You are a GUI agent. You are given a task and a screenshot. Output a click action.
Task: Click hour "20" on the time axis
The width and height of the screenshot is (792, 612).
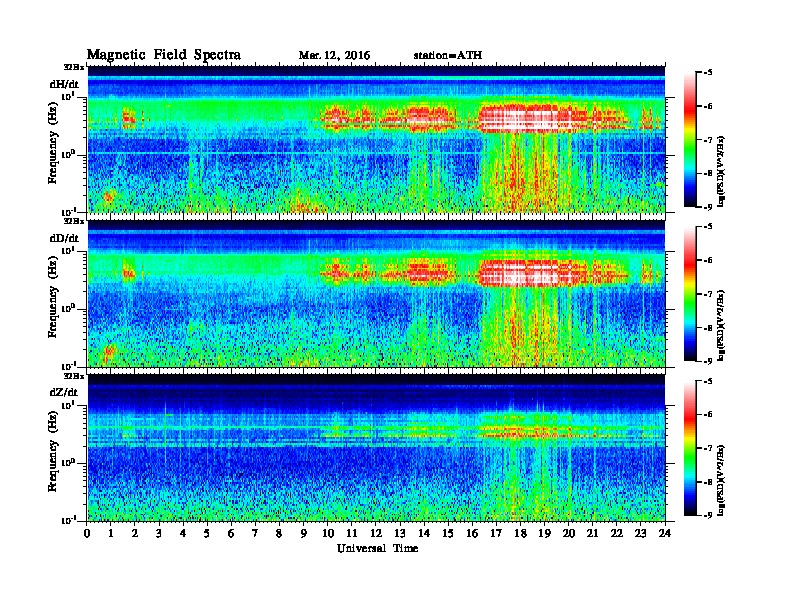pyautogui.click(x=569, y=533)
